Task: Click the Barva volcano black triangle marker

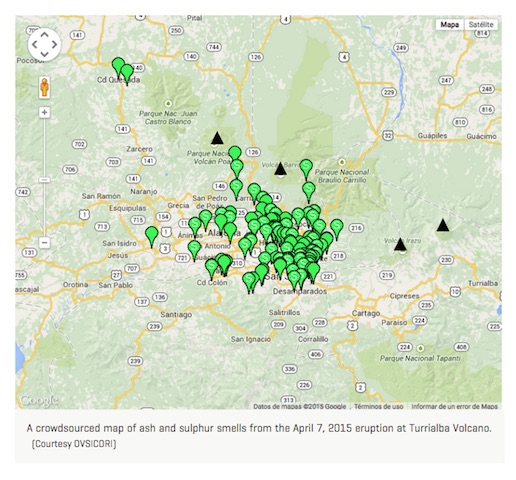Action: 280,169
